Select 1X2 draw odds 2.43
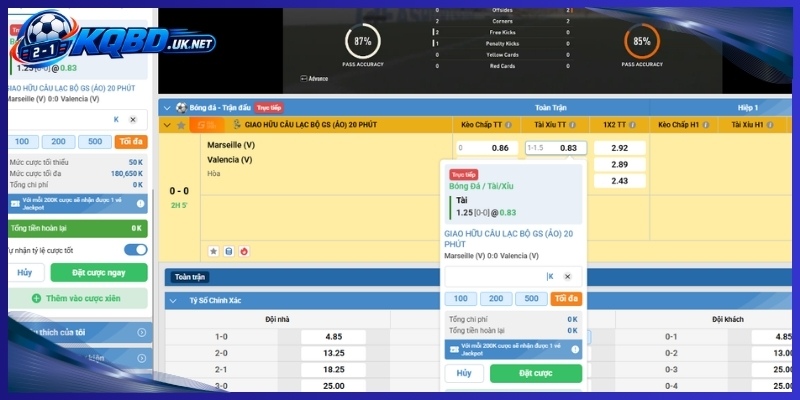 620,181
